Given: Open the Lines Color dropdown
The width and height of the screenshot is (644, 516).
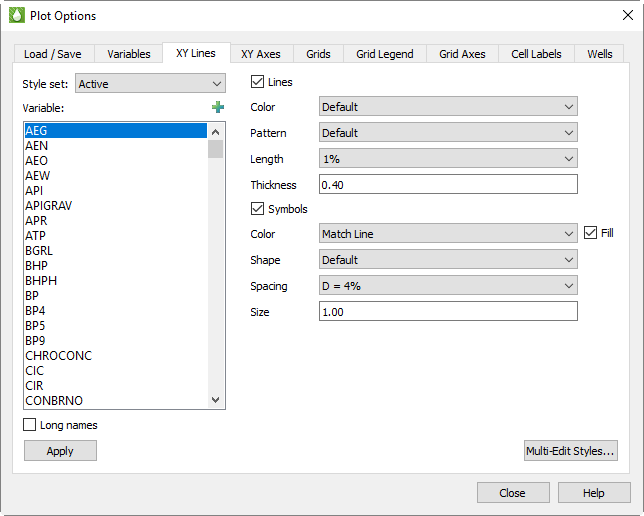Looking at the screenshot, I should click(448, 106).
